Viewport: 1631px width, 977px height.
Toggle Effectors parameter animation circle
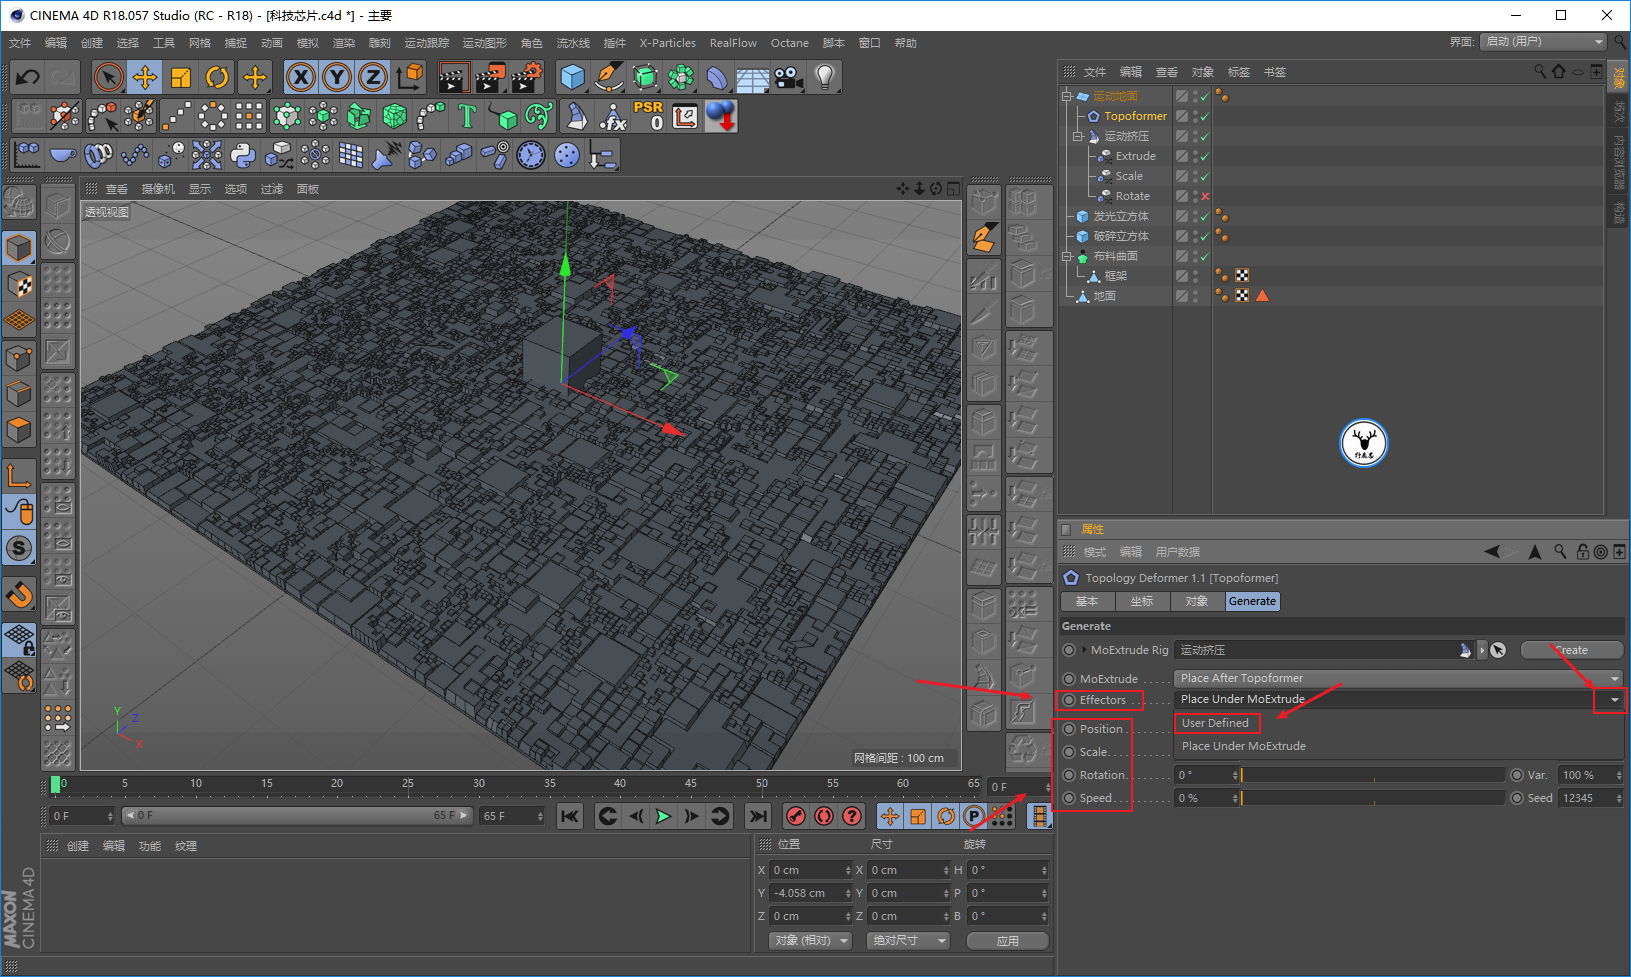pos(1069,700)
